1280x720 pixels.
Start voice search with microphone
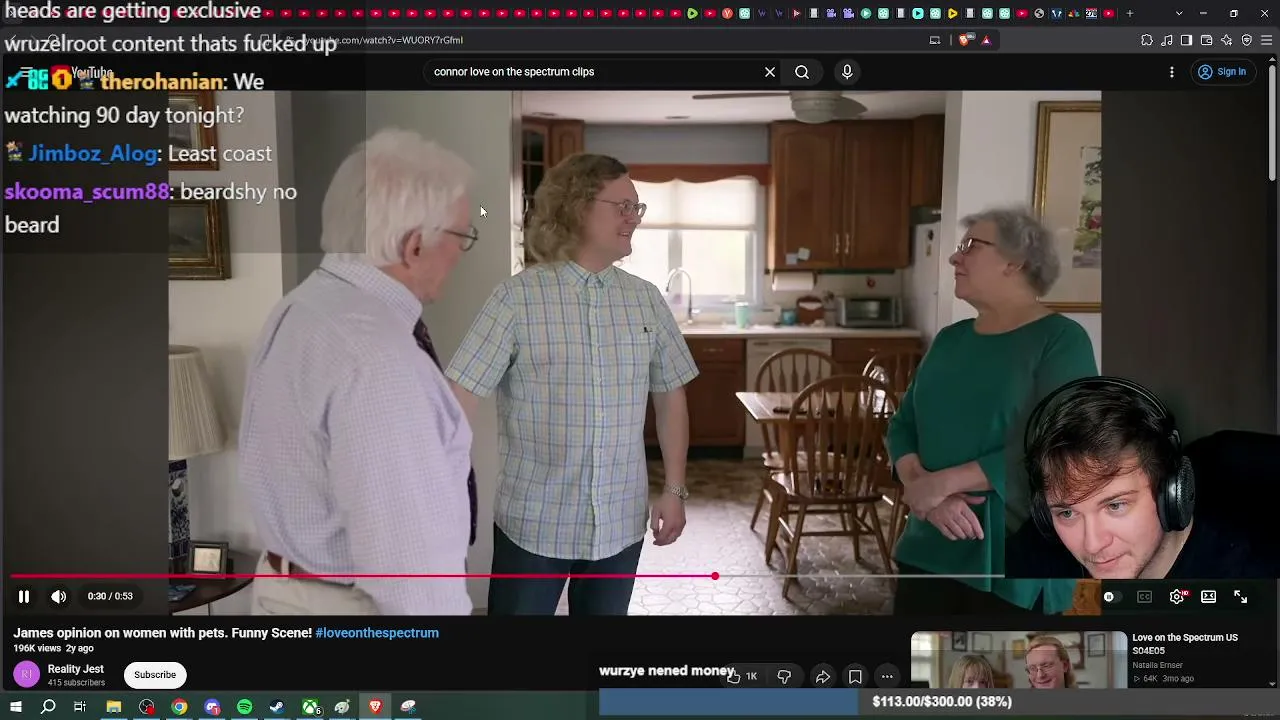[x=847, y=72]
